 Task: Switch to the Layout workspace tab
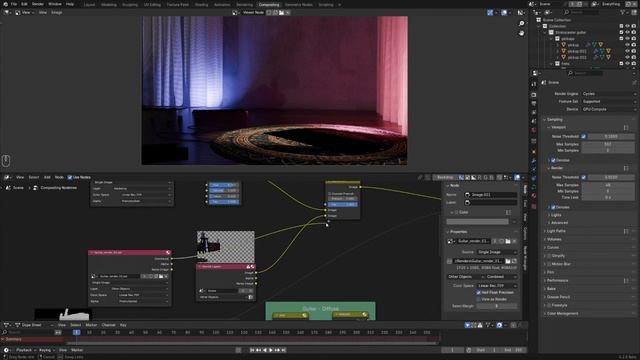(89, 4)
